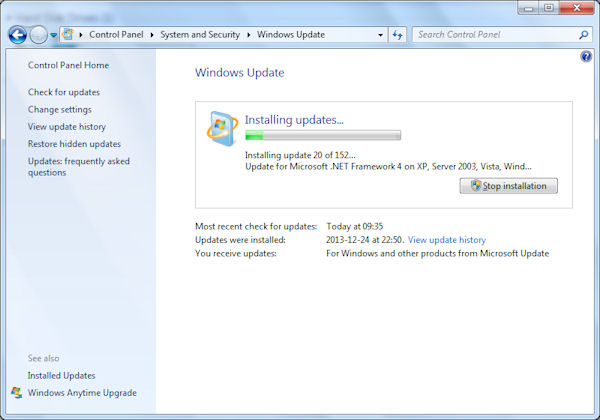Open the Help question mark icon

(x=586, y=57)
